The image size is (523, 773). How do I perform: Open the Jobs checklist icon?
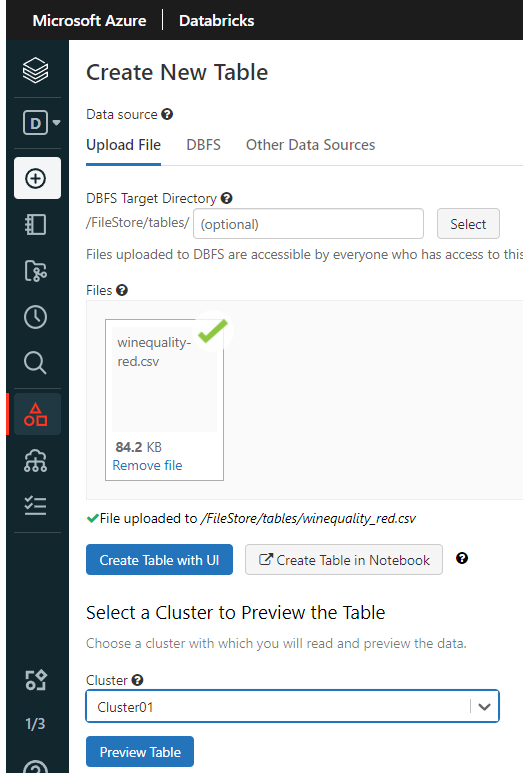(x=35, y=506)
